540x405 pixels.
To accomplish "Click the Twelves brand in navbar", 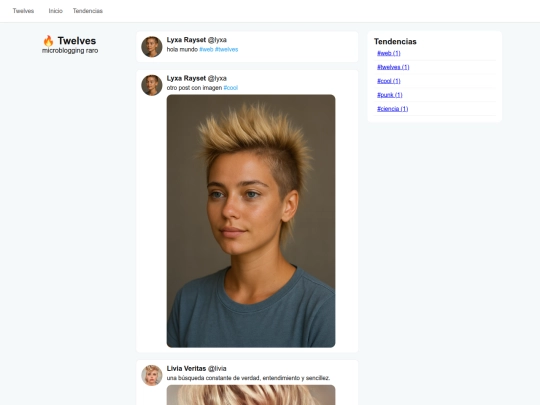I will pos(23,11).
